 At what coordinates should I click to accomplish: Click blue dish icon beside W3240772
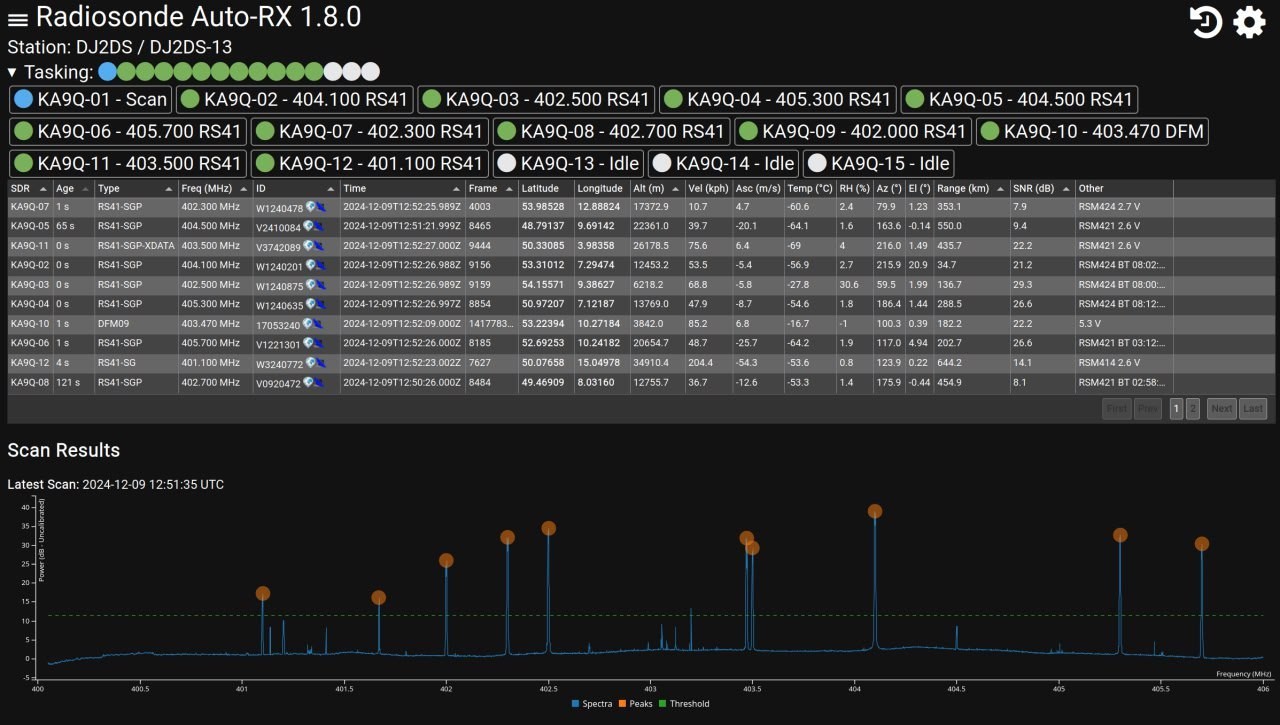[x=320, y=363]
